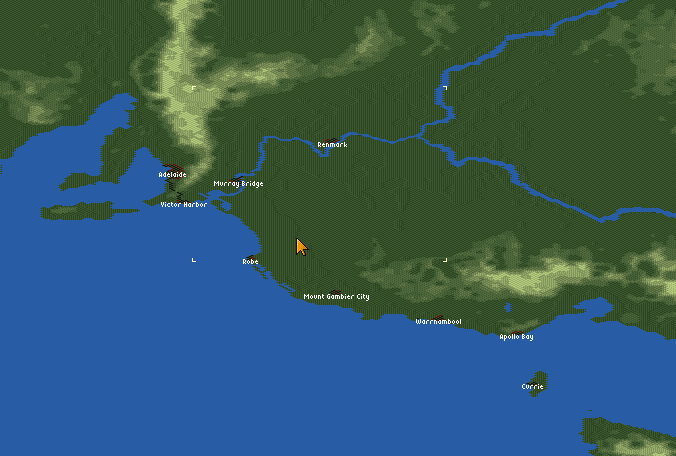Click the bottom-left viewport corner marker in the sea

coord(194,260)
